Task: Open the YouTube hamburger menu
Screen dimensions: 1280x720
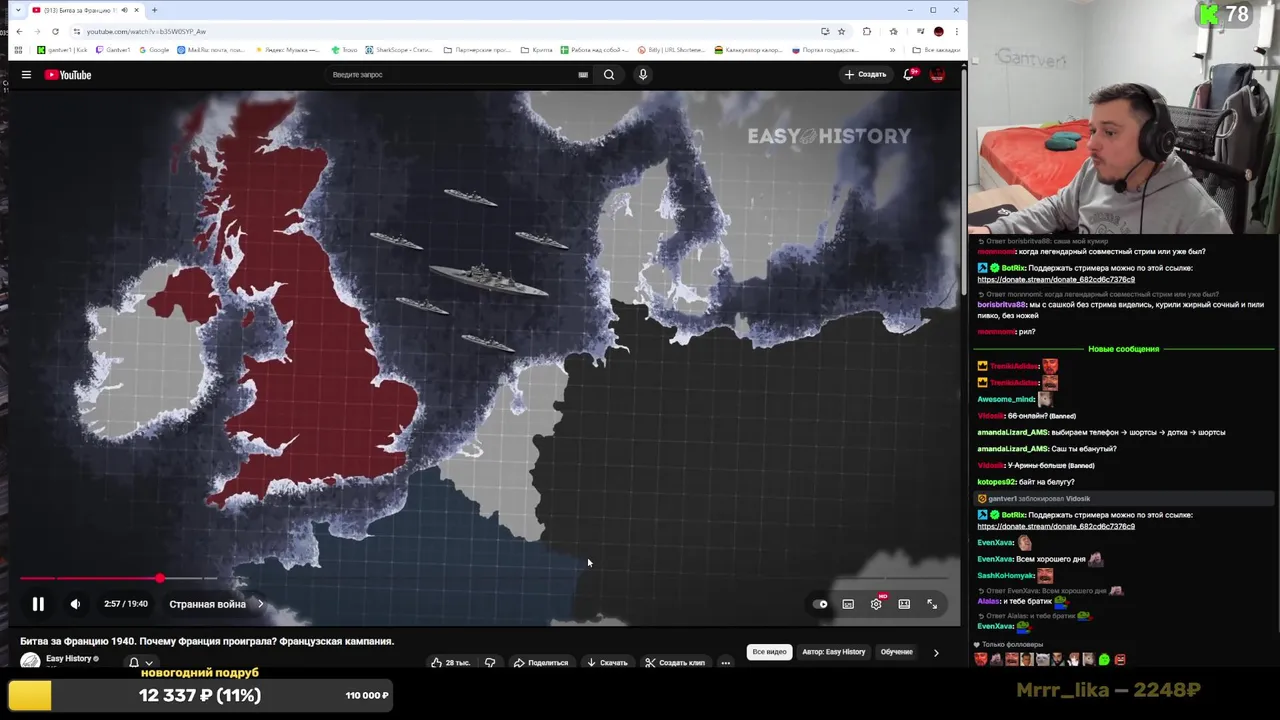Action: [26, 75]
